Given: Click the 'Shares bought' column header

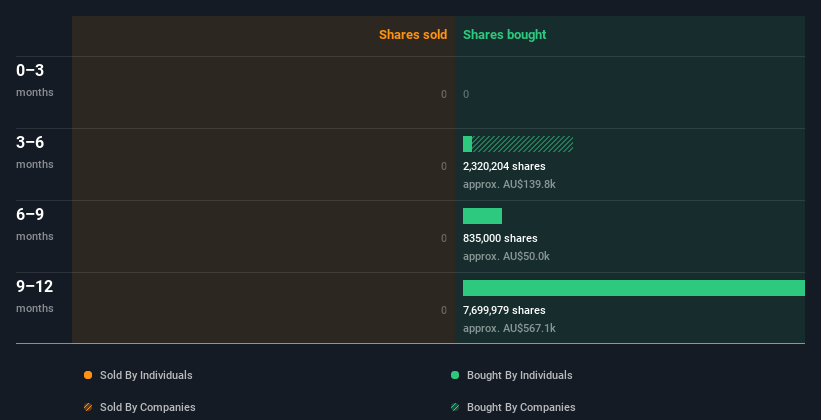Looking at the screenshot, I should coord(504,35).
